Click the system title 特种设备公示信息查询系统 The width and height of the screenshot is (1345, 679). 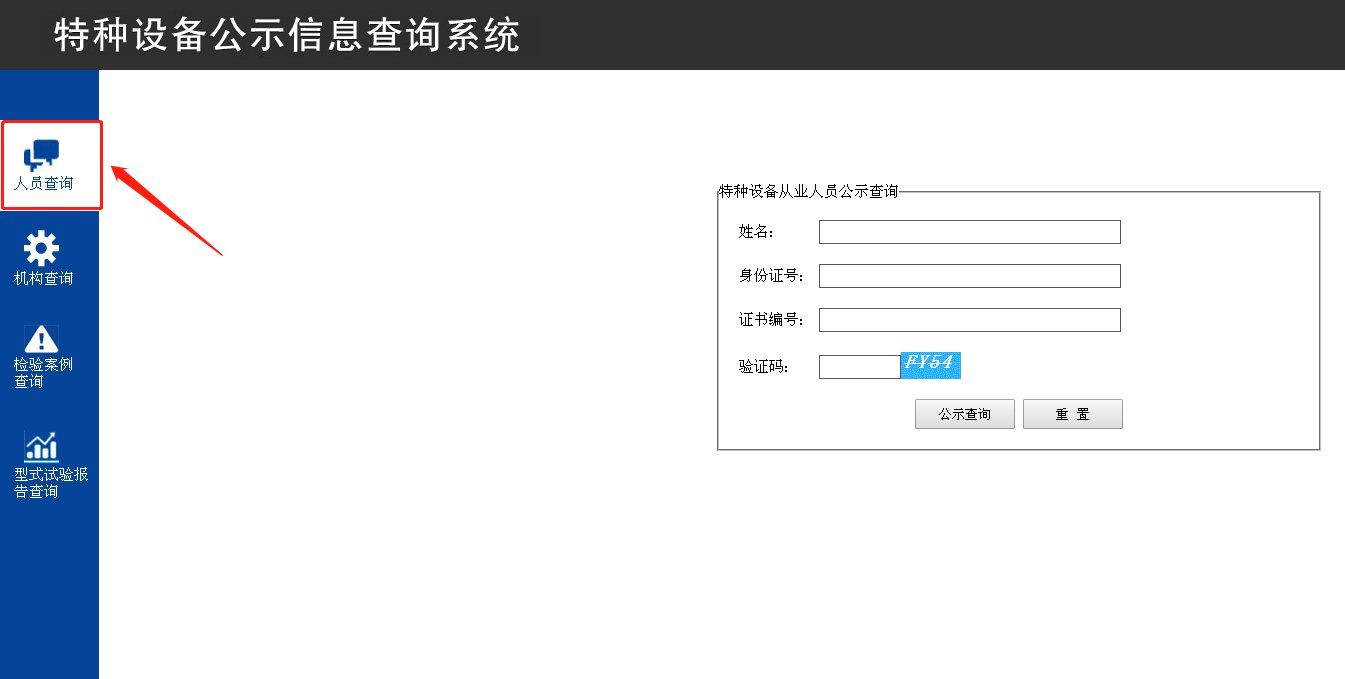(x=288, y=34)
